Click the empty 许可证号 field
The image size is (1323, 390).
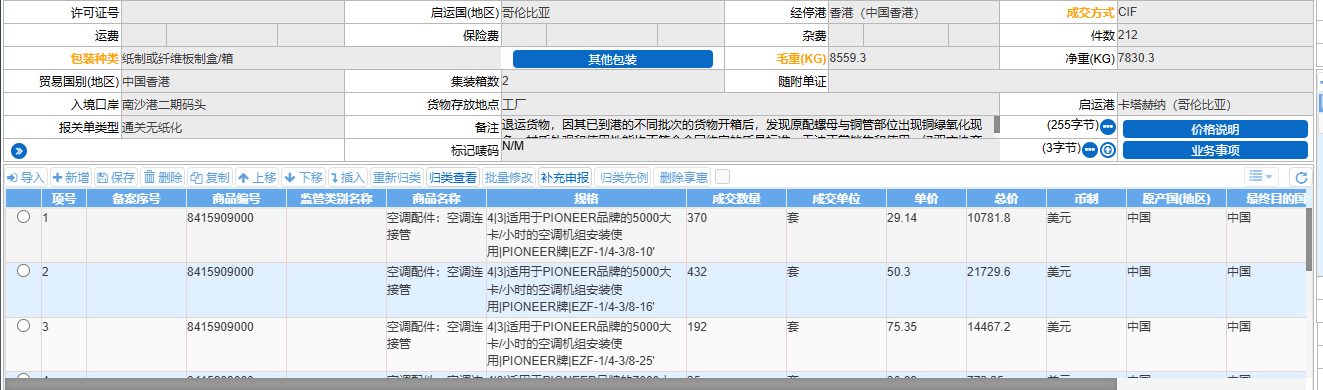[x=232, y=13]
